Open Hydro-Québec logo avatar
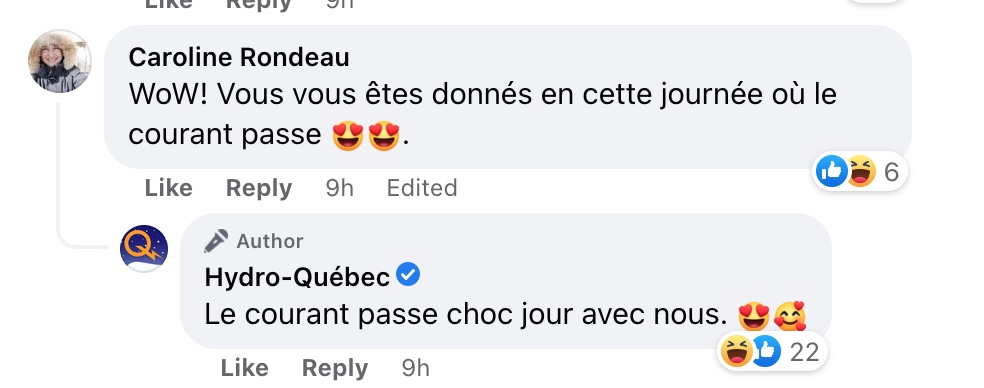984x388 pixels. (144, 249)
